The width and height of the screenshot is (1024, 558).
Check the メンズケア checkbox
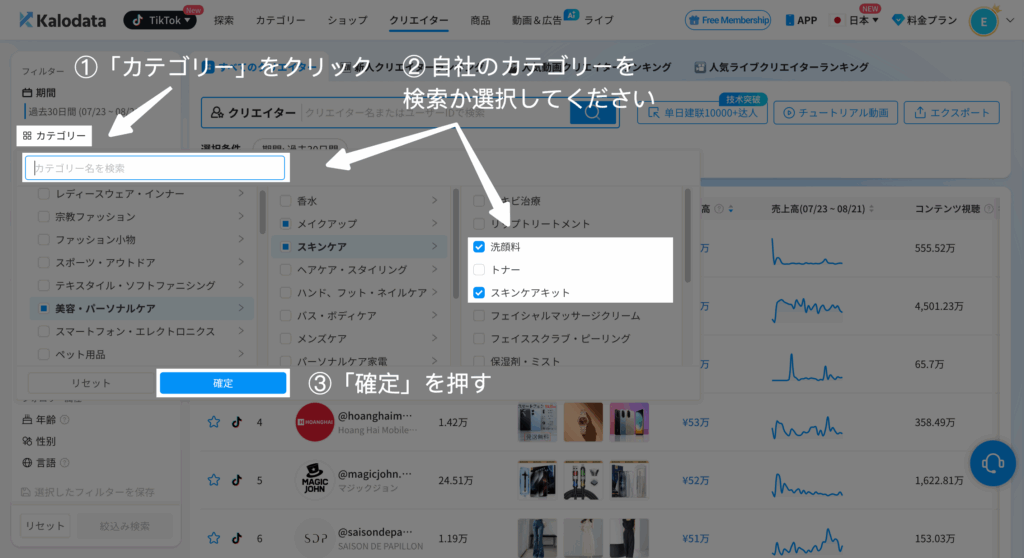coord(285,338)
